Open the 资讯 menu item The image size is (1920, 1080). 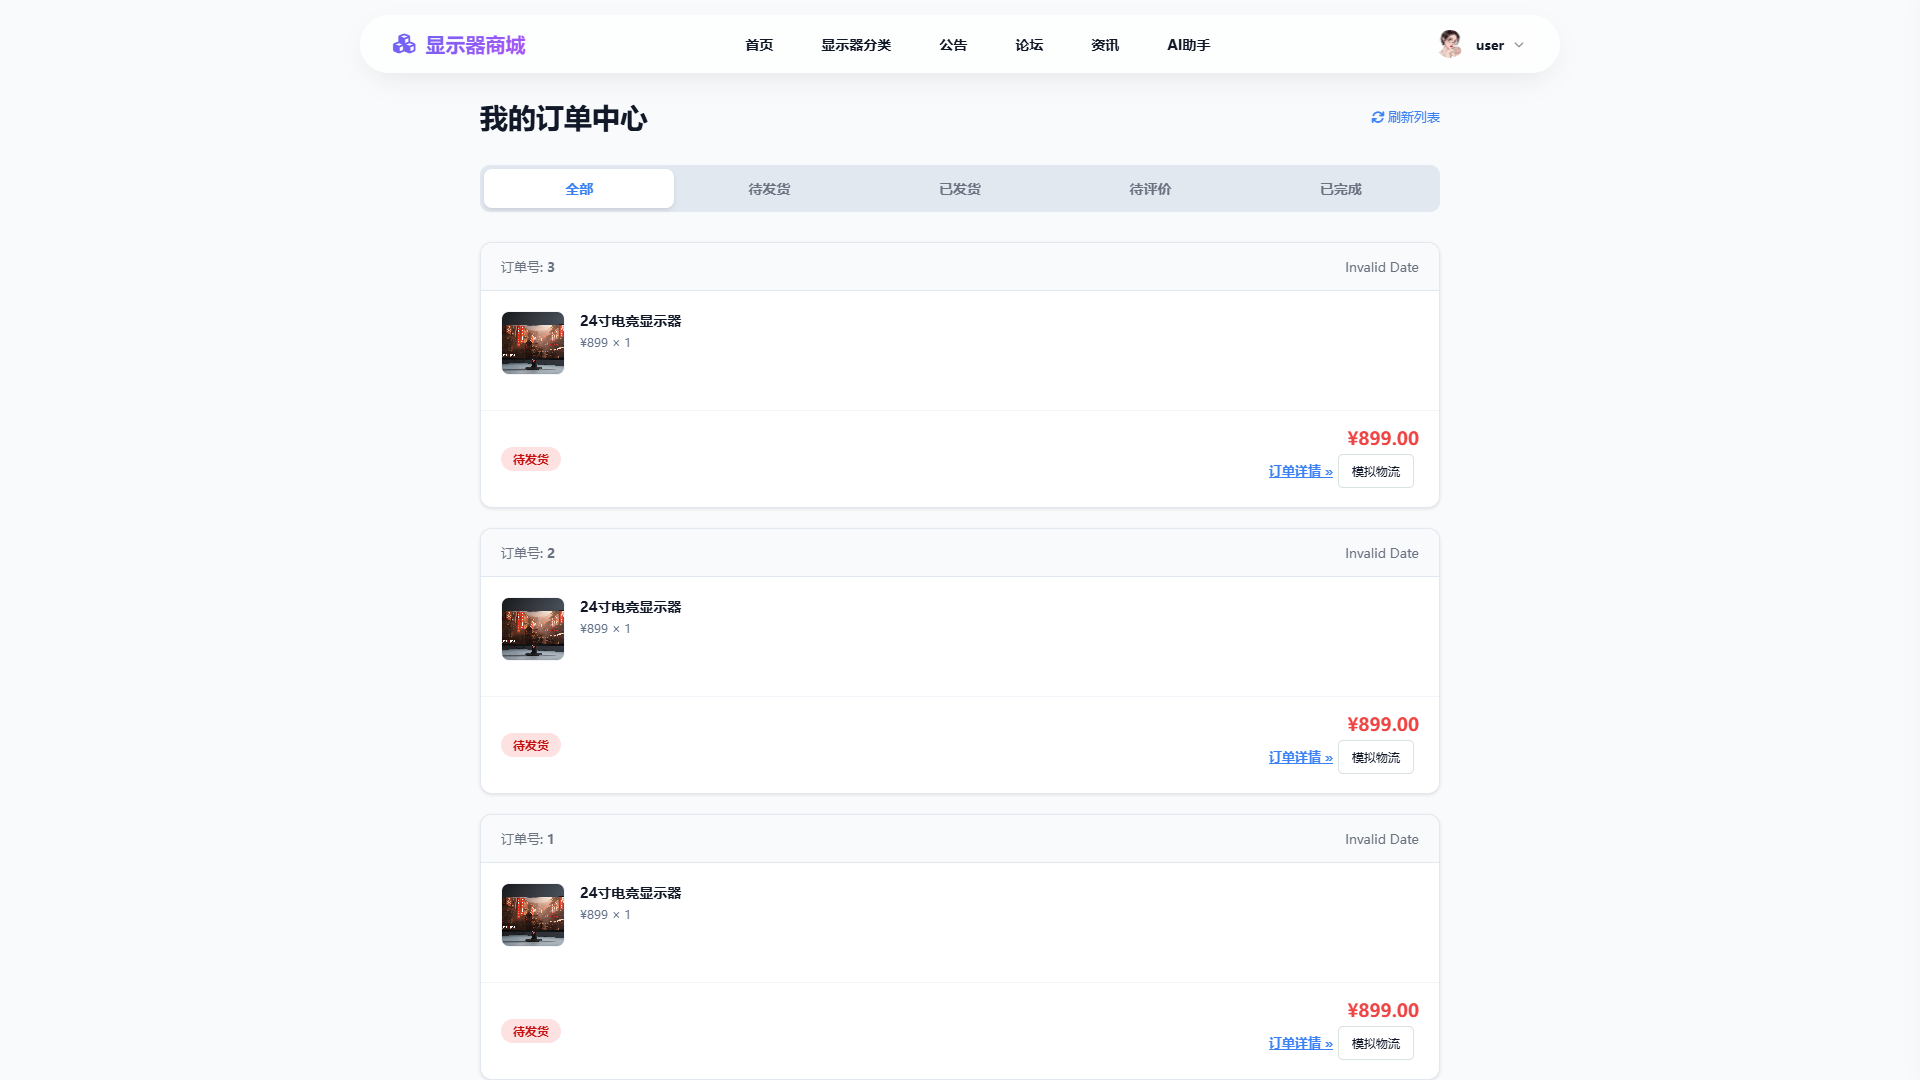click(x=1105, y=45)
